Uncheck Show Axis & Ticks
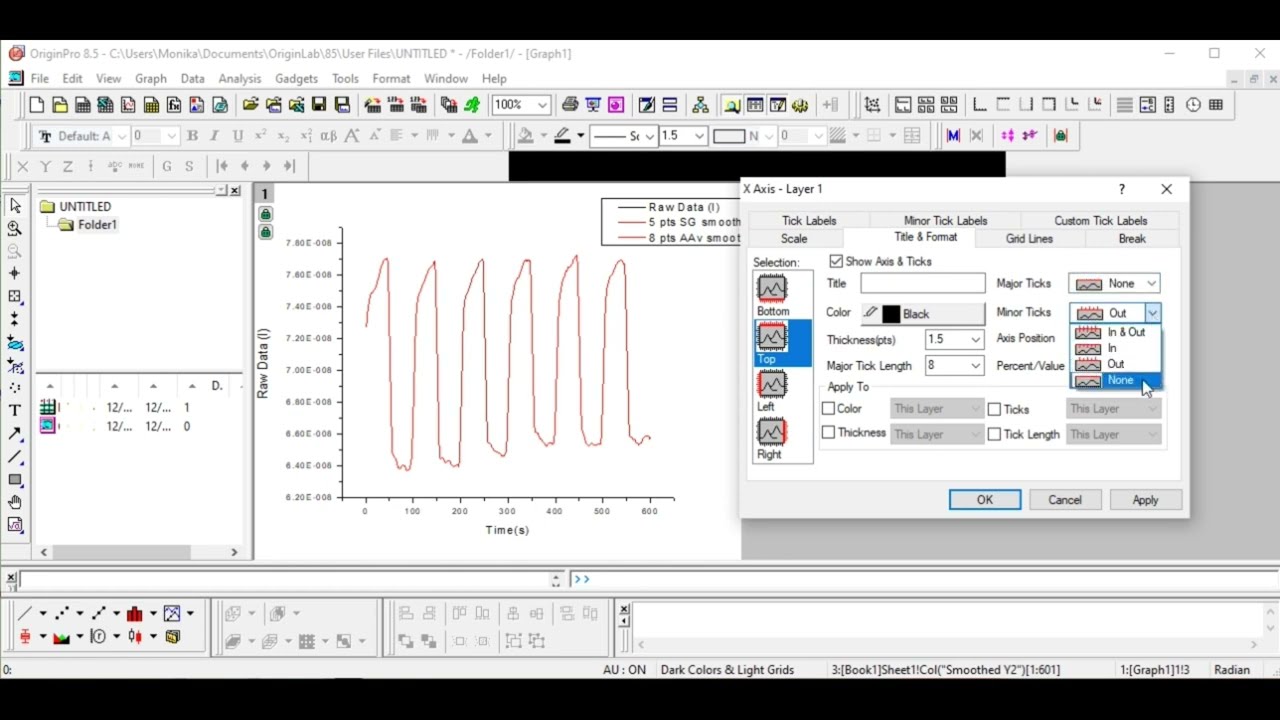 pyautogui.click(x=836, y=261)
